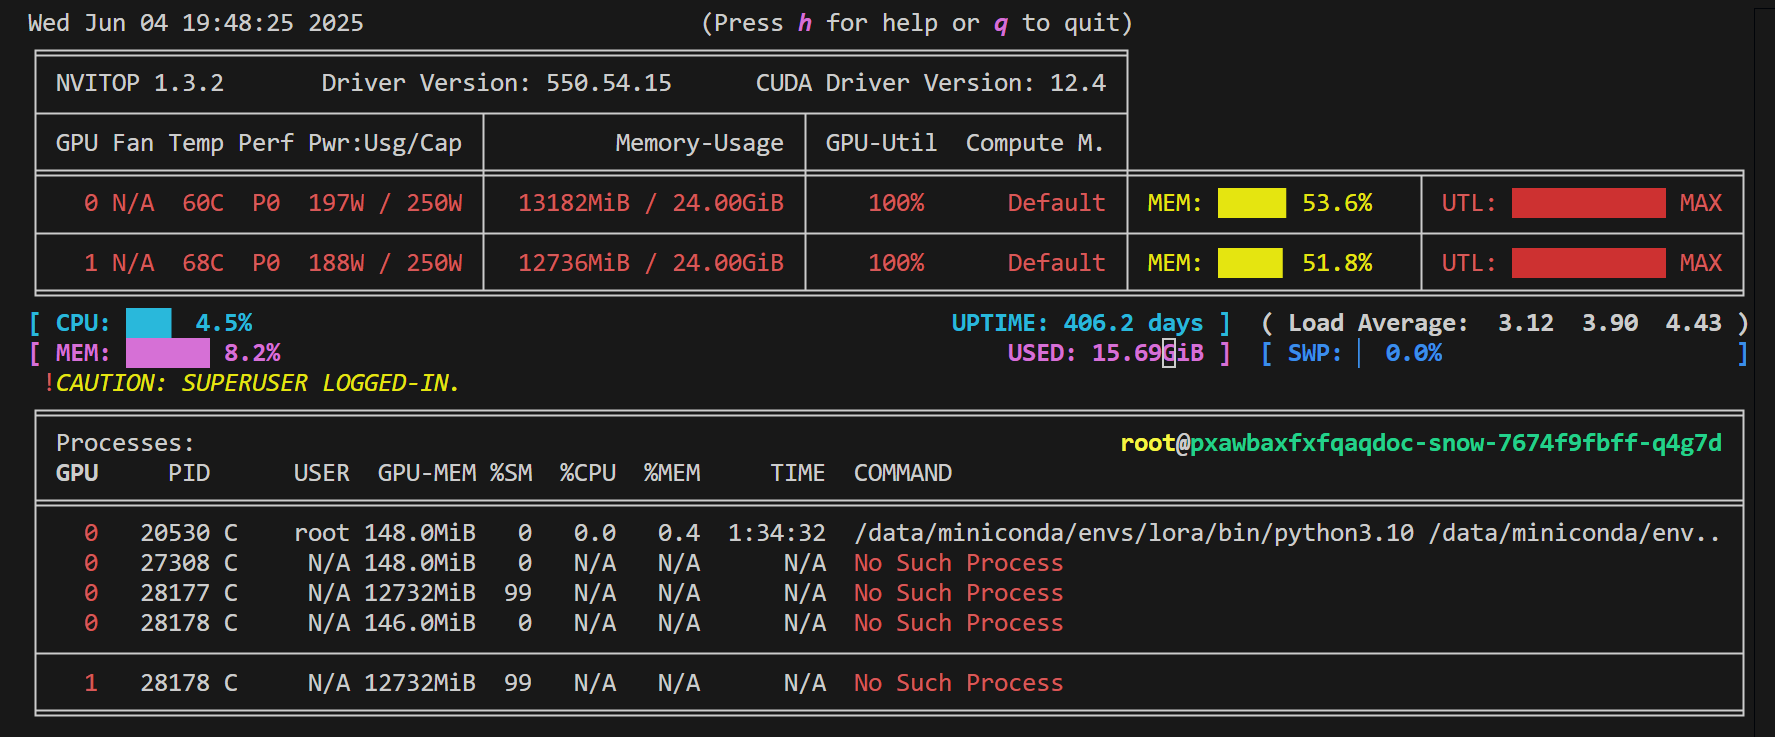1775x737 pixels.
Task: Click 'No Such Process' for PID 27308
Action: pyautogui.click(x=959, y=563)
